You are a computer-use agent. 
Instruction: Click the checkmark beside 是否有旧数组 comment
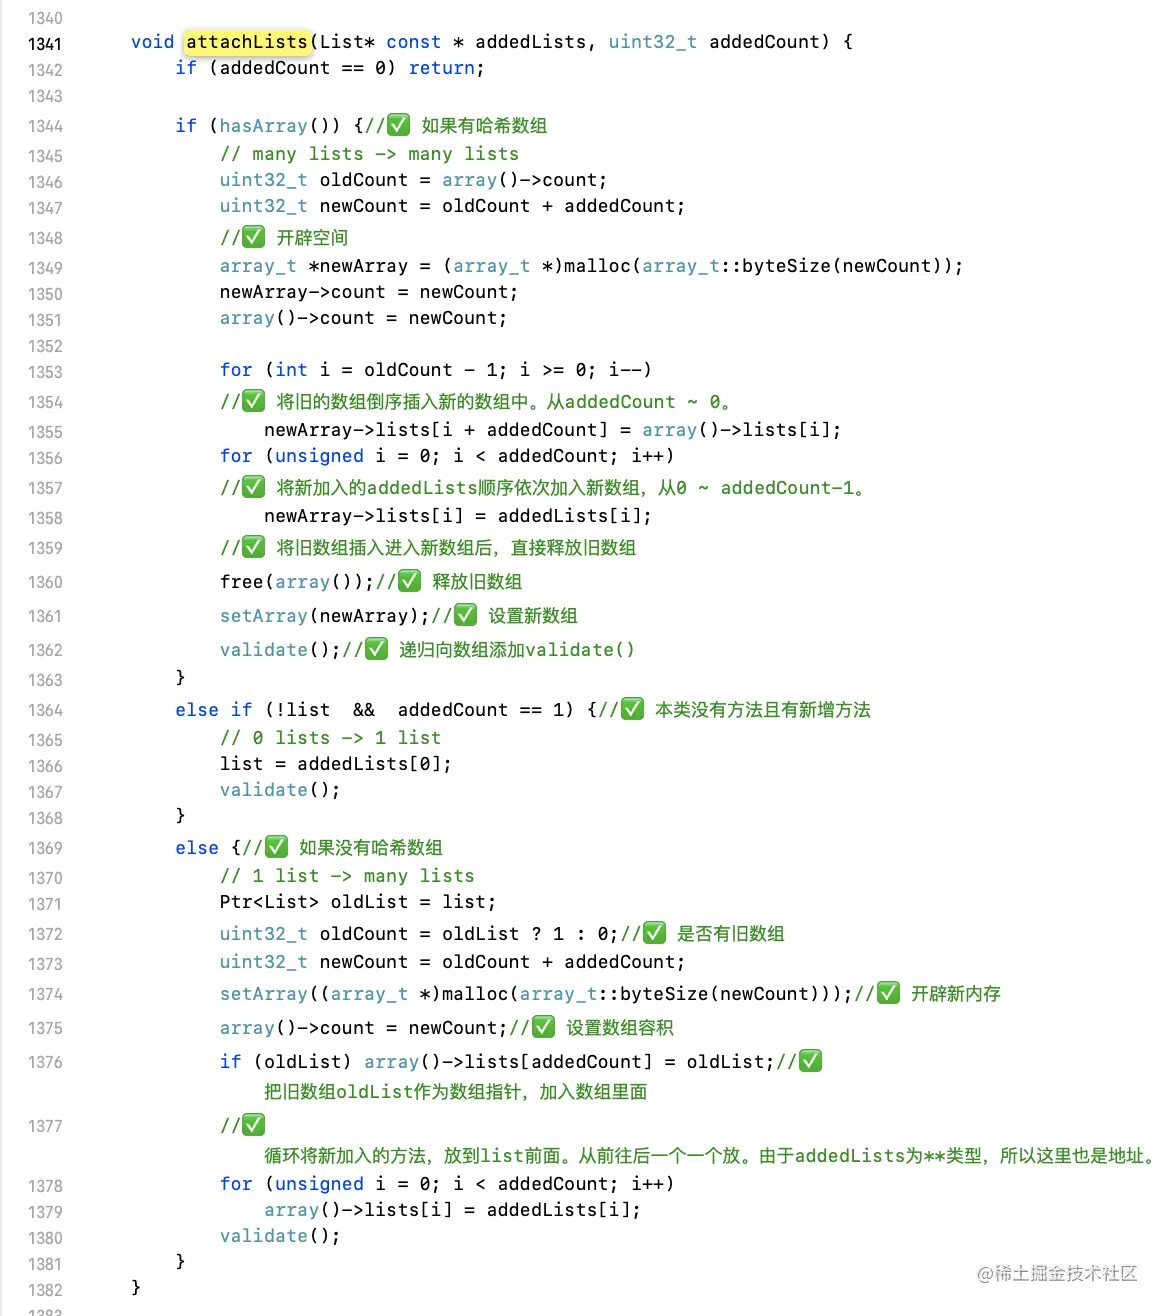[x=653, y=932]
